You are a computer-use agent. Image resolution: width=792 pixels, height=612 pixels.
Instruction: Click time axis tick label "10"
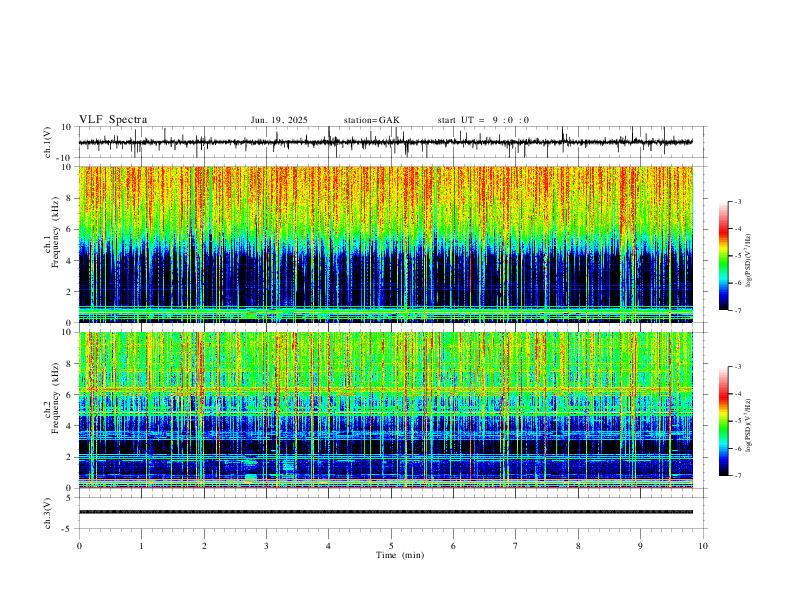703,546
